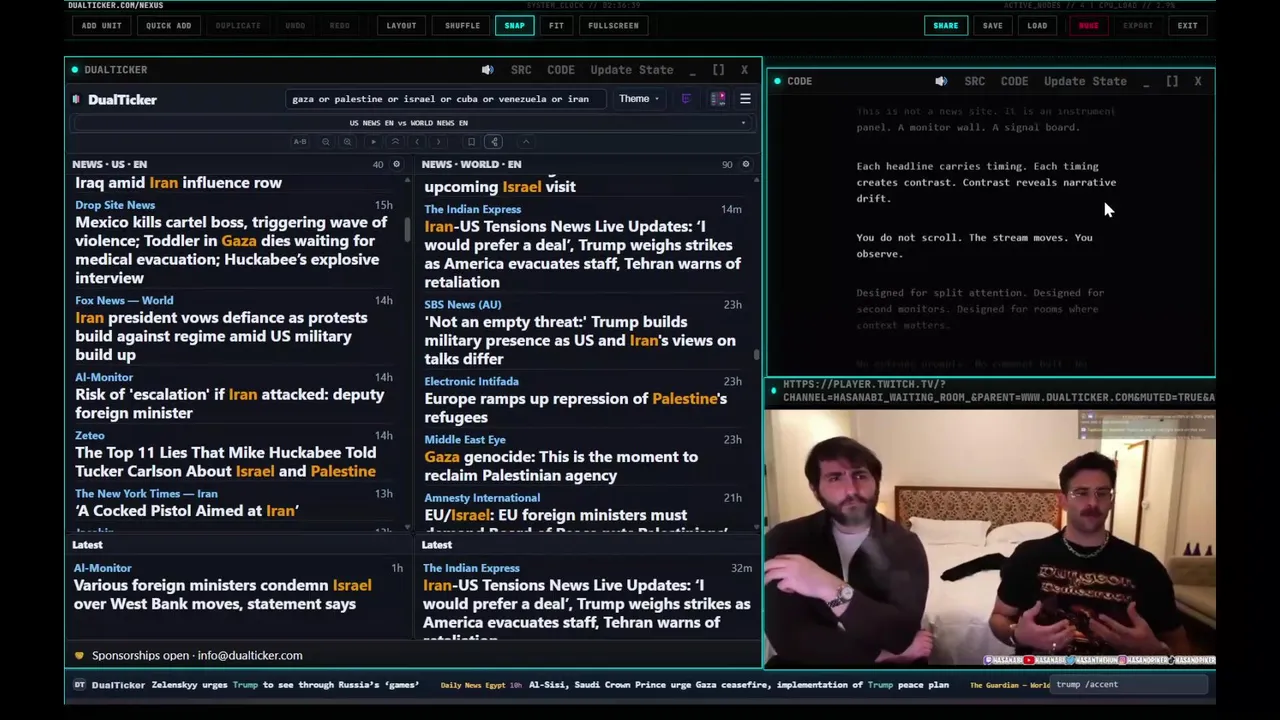Zoom in the ticker text
Screen dimensions: 1280x720
point(347,142)
